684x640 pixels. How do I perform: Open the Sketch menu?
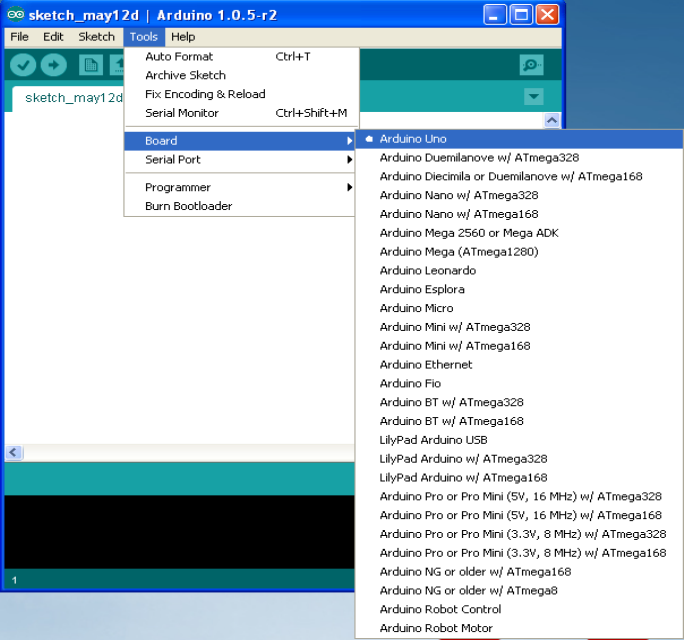click(96, 37)
